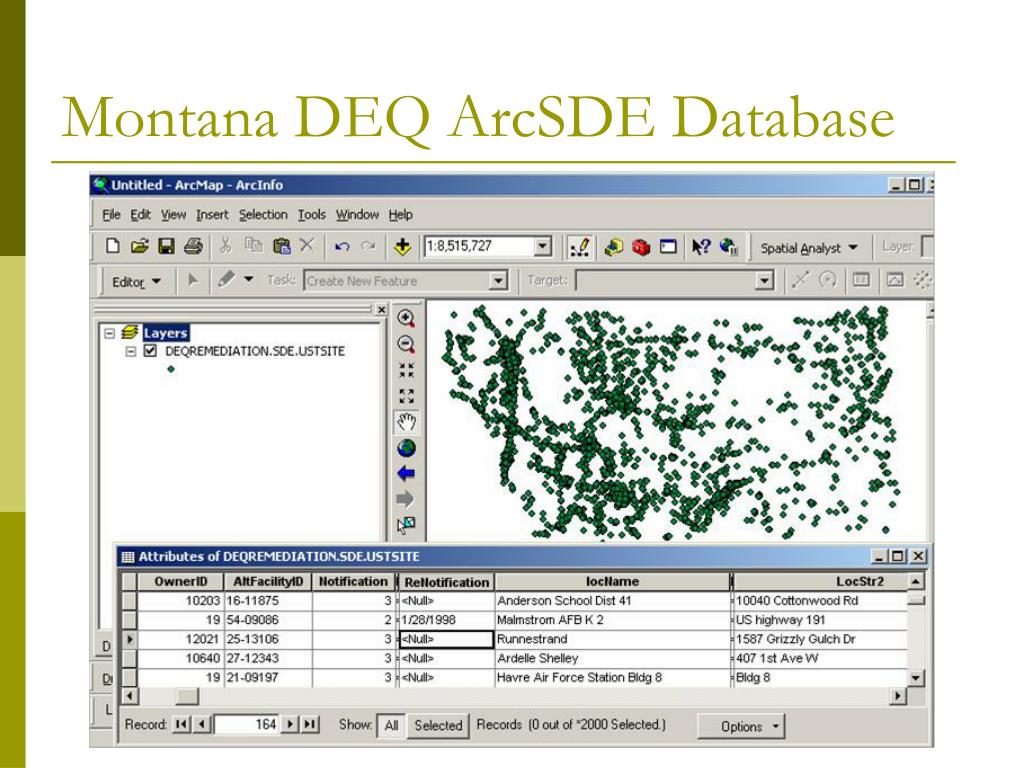1024x768 pixels.
Task: Go to next record button
Action: [291, 724]
